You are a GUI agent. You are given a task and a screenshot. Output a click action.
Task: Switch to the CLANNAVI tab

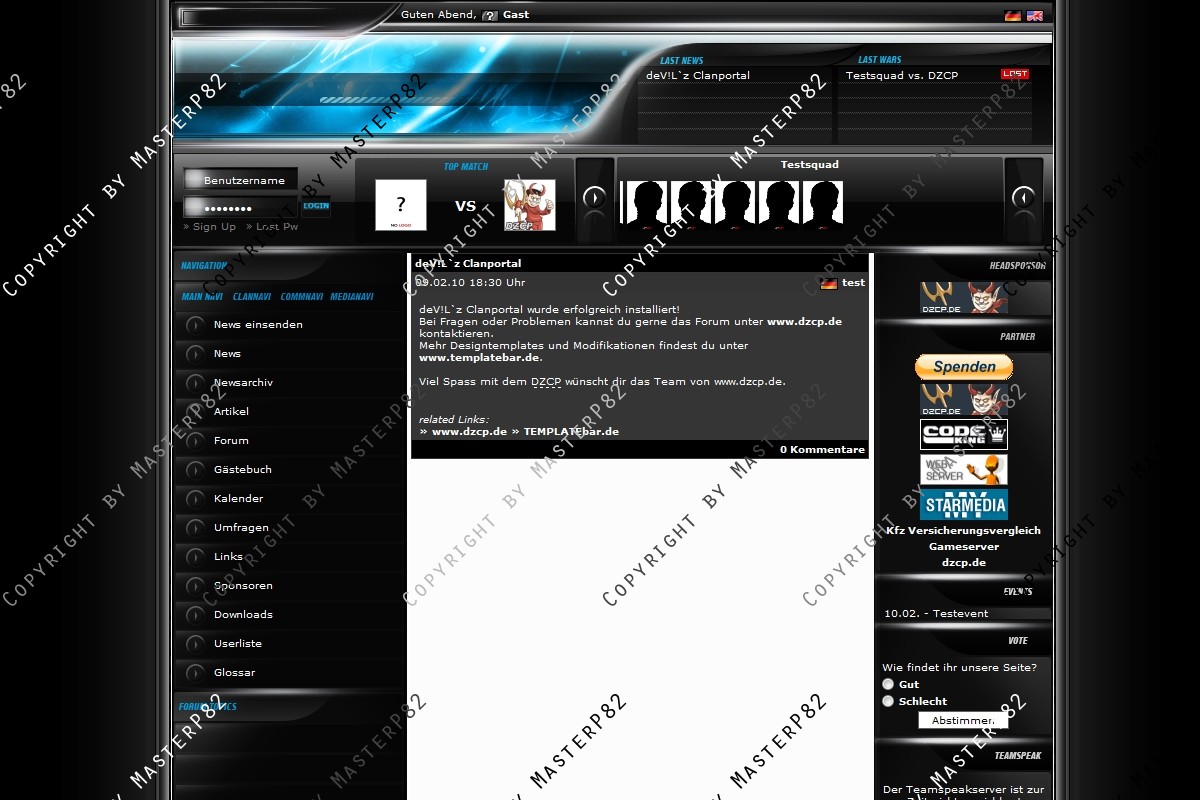point(252,297)
